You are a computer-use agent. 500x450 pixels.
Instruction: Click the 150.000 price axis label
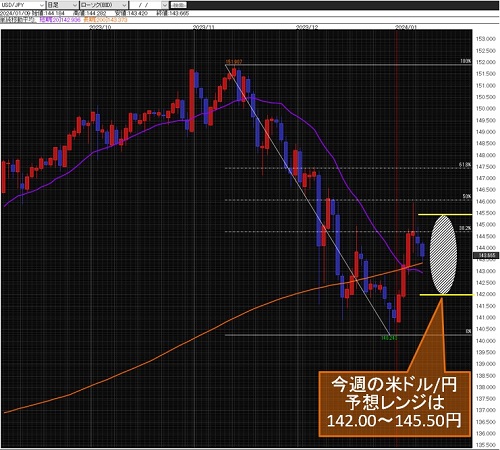[486, 109]
